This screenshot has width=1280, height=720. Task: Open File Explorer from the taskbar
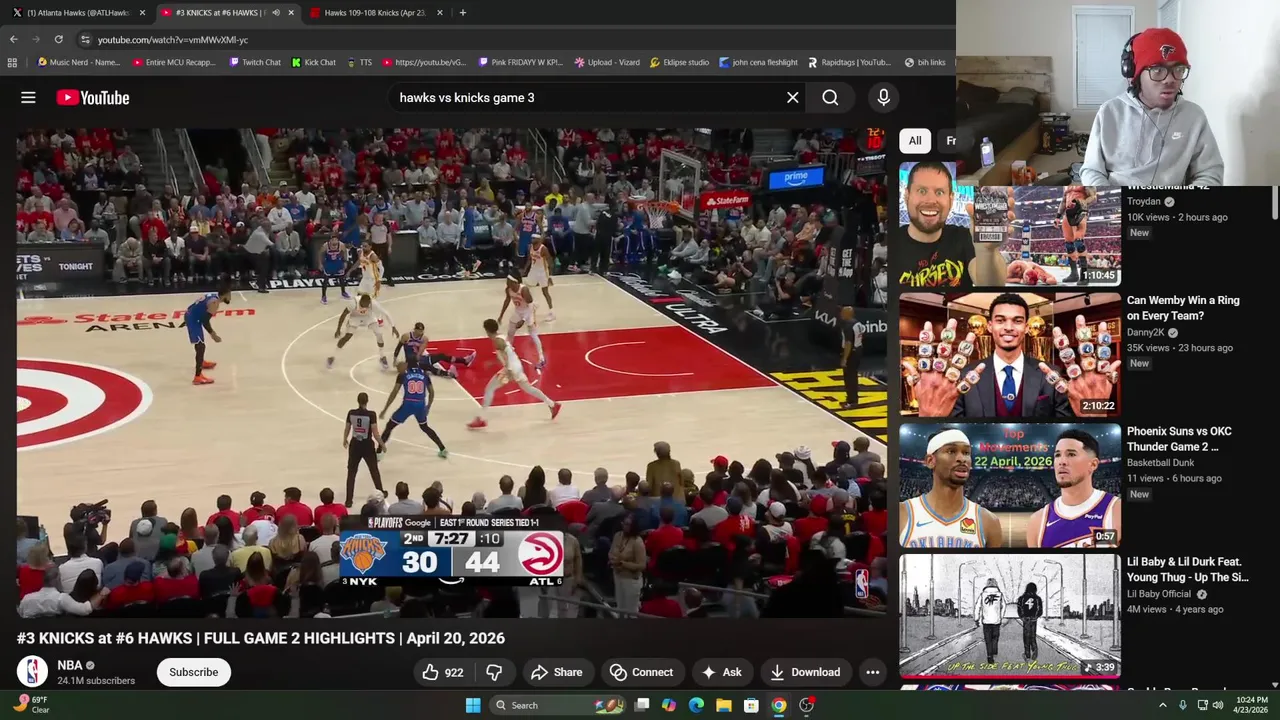click(723, 705)
